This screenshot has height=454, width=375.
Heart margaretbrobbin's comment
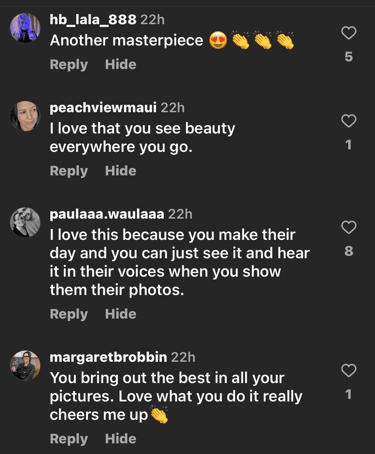[x=349, y=371]
